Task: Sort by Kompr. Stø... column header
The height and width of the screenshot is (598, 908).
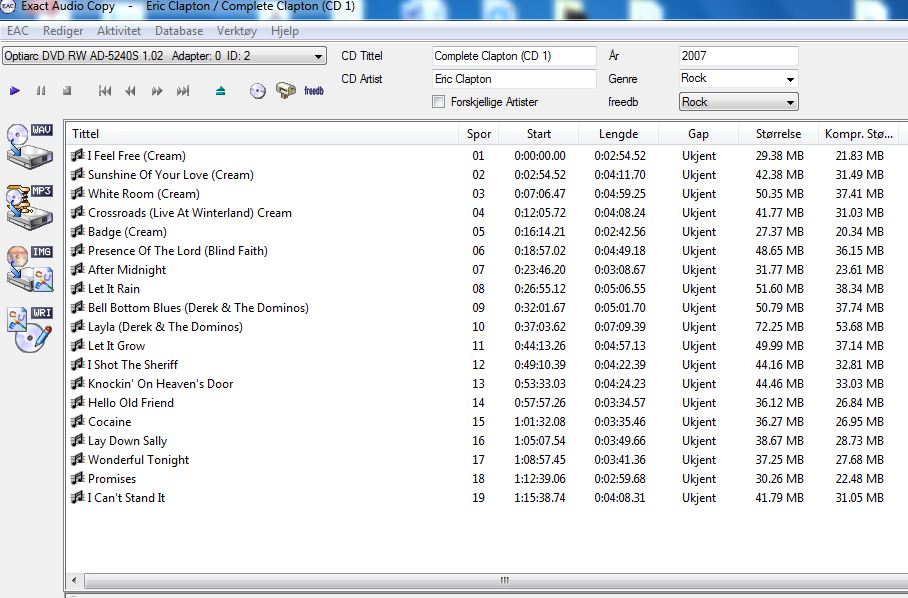Action: pyautogui.click(x=859, y=134)
